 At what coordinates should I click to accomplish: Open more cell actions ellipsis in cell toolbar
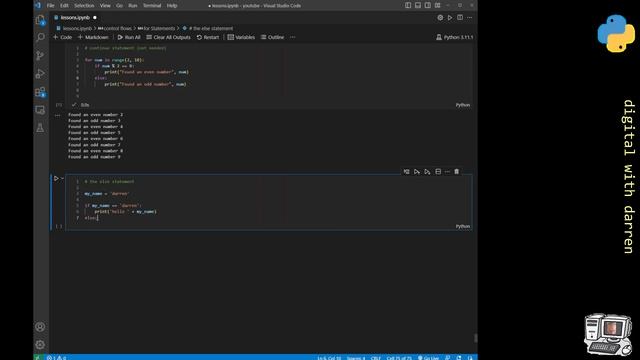(447, 172)
